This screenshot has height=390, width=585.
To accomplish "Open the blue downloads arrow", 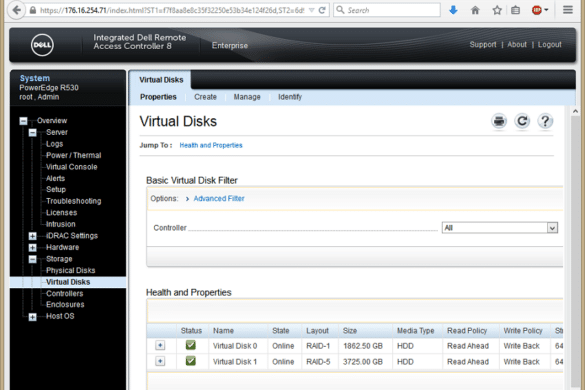I will (453, 10).
